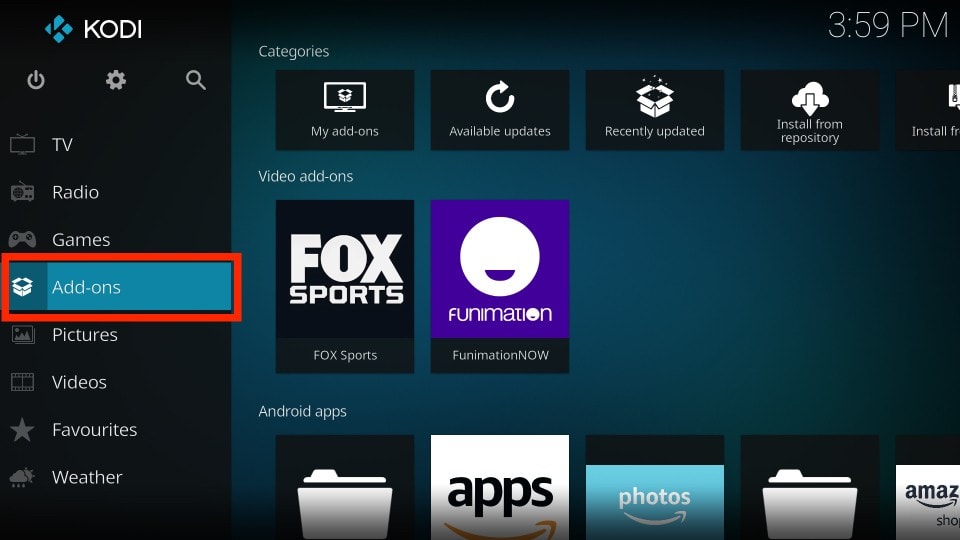Viewport: 960px width, 540px height.
Task: Click the Video add-ons heading
Action: (x=306, y=176)
